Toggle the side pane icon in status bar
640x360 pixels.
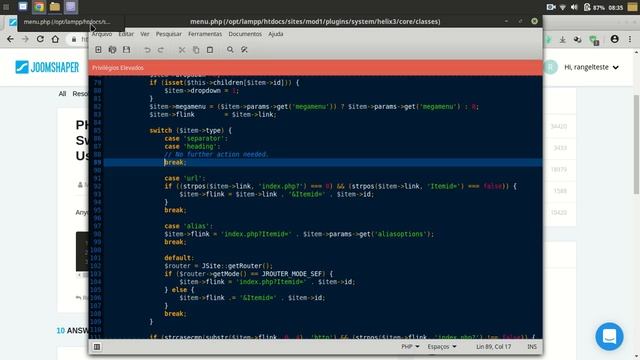pyautogui.click(x=97, y=347)
